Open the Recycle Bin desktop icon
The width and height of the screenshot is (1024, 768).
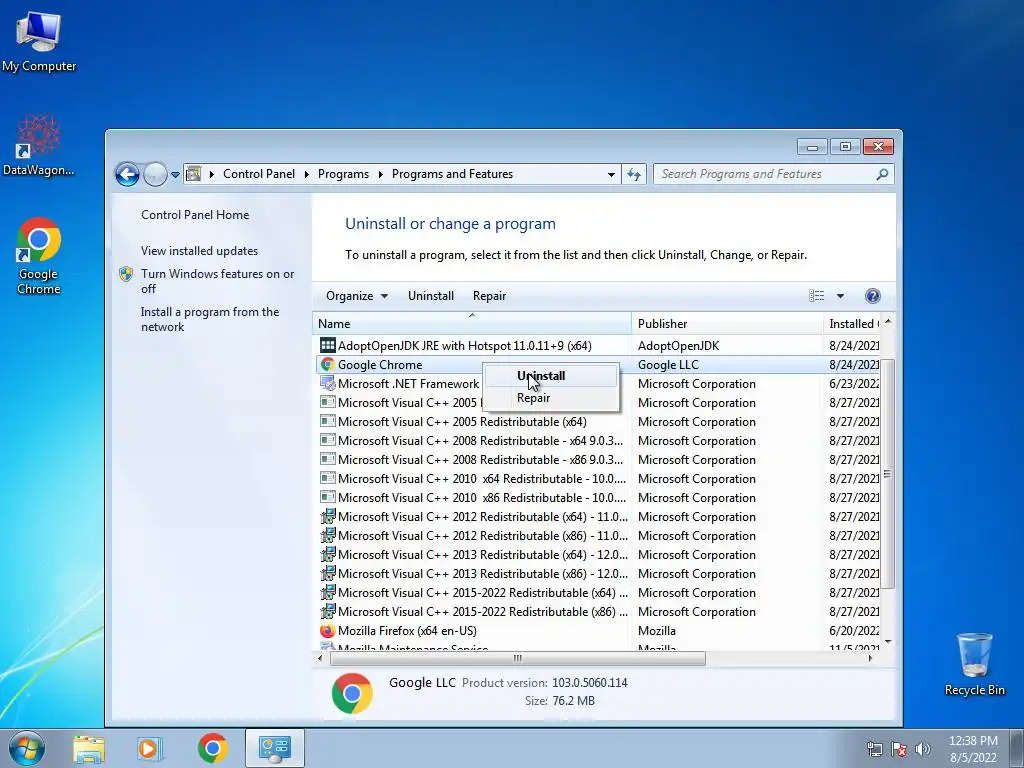974,664
